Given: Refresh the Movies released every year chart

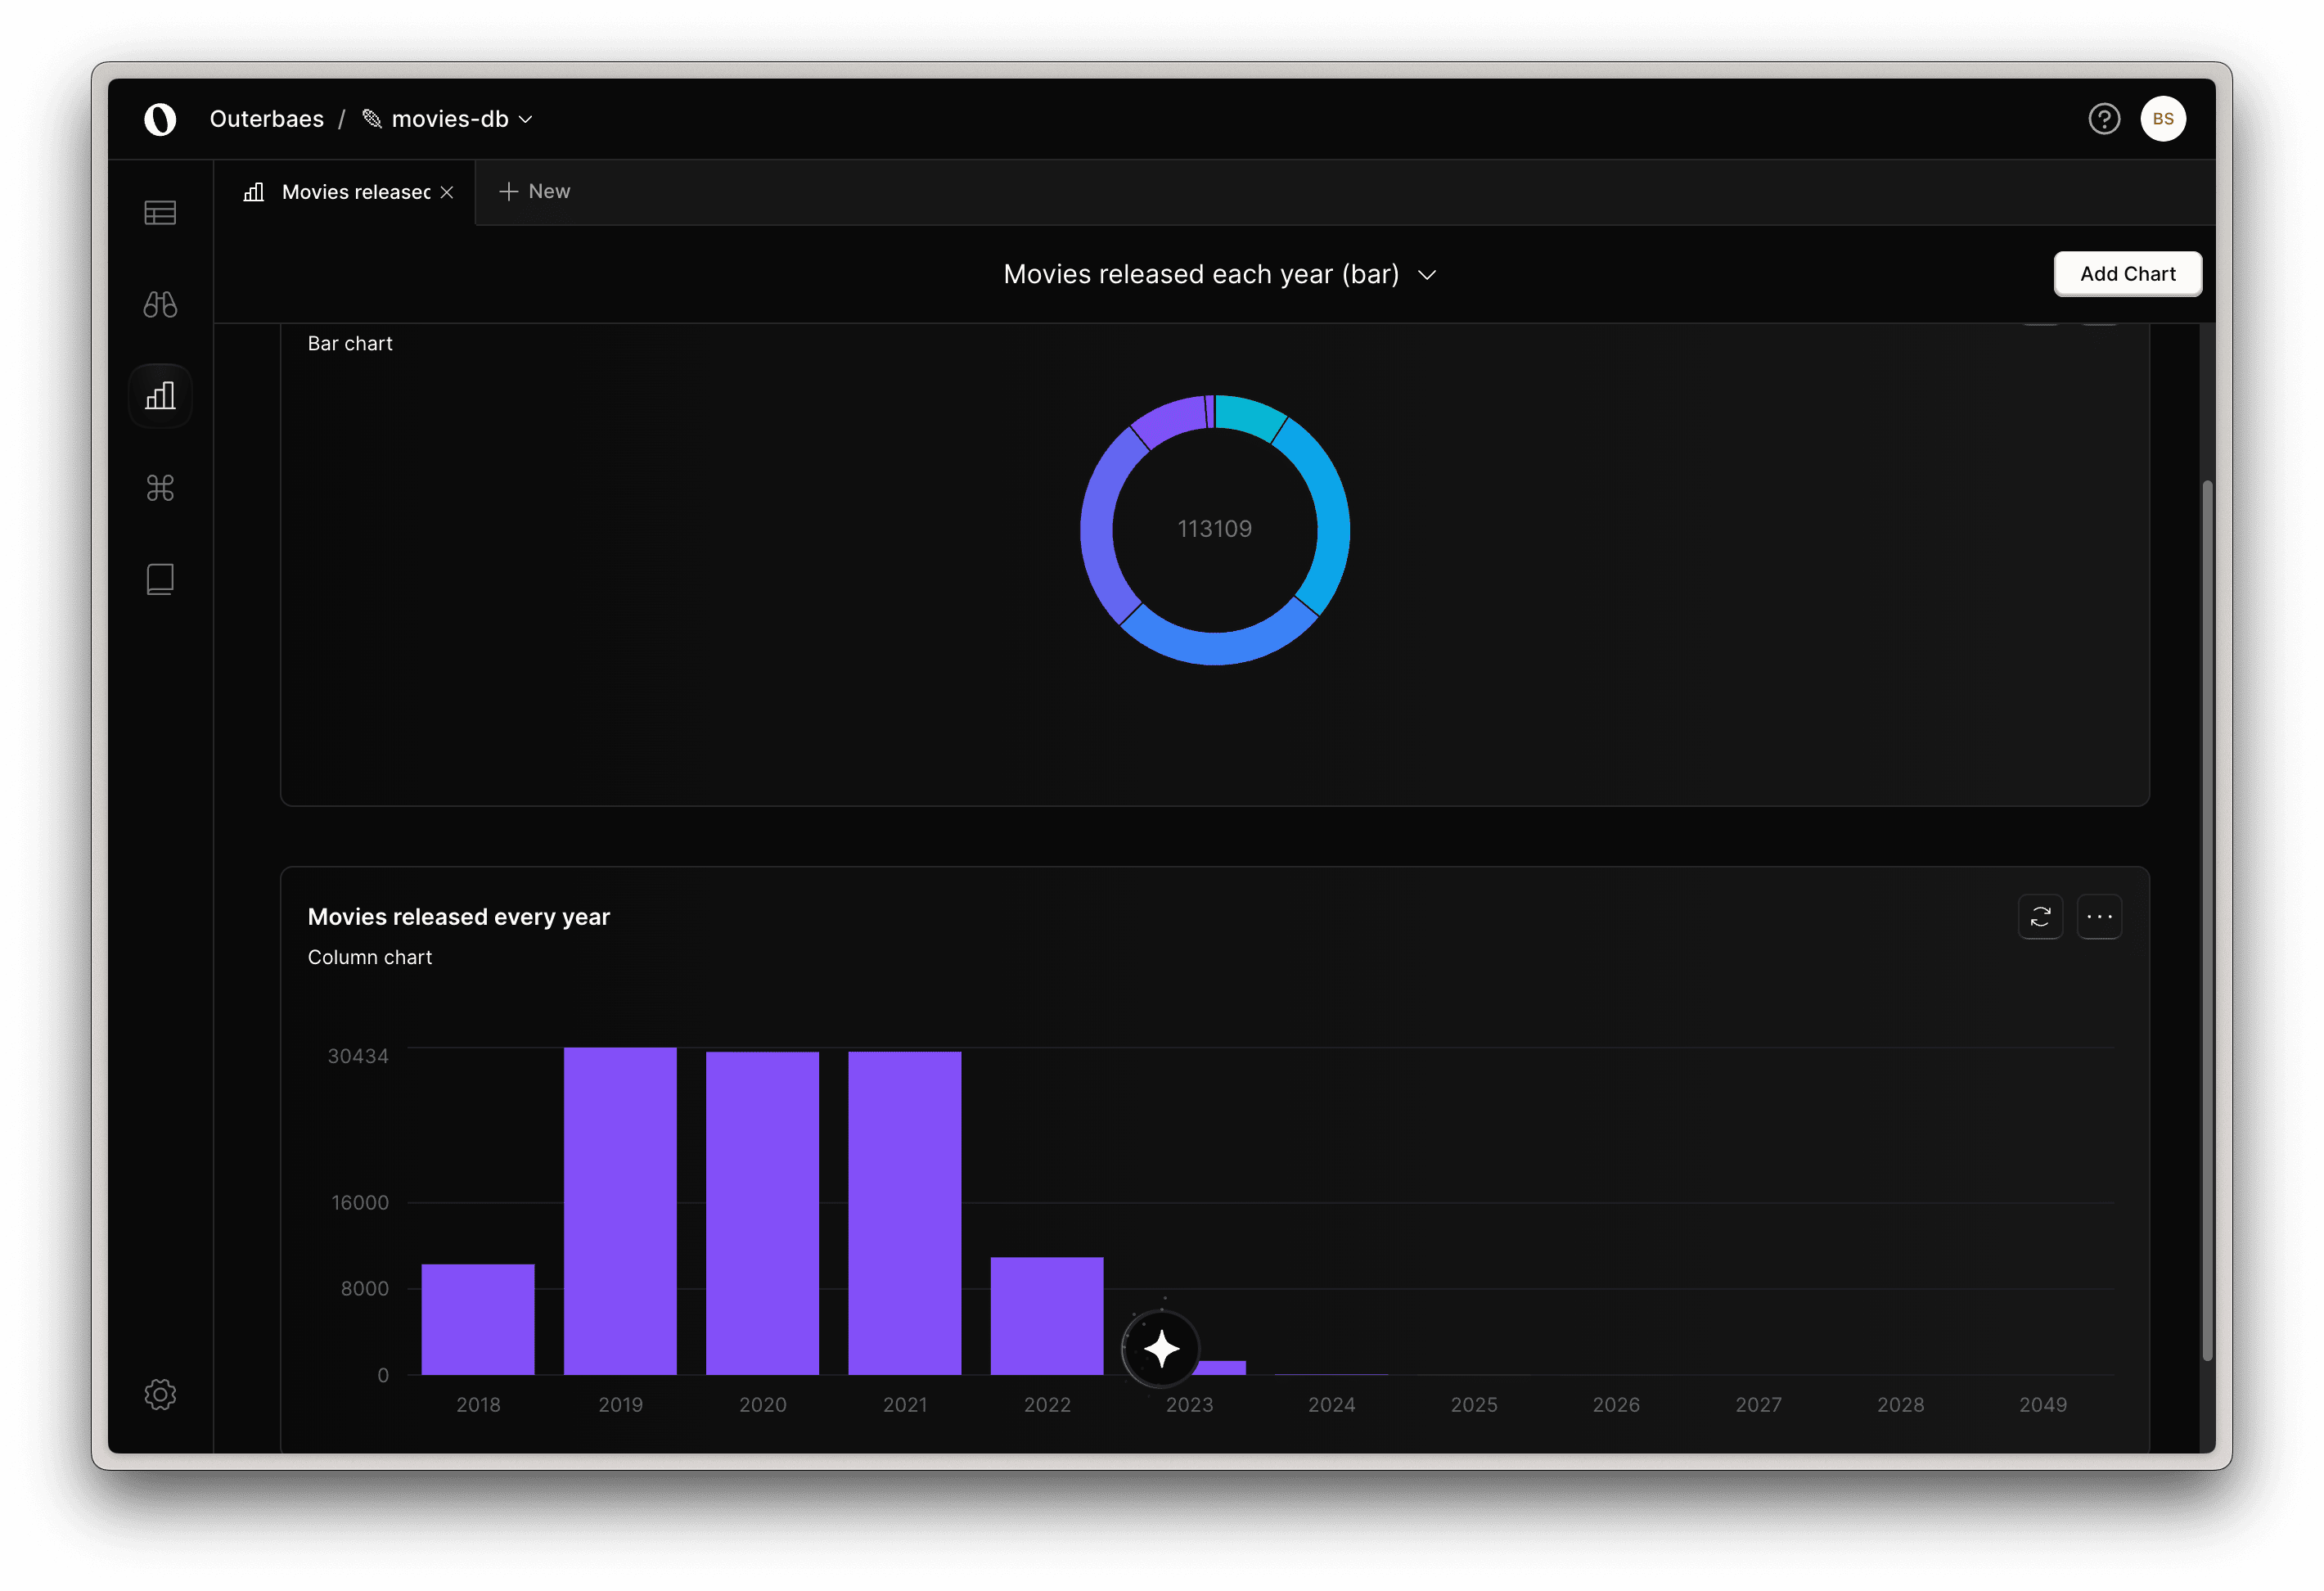Looking at the screenshot, I should click(2040, 916).
